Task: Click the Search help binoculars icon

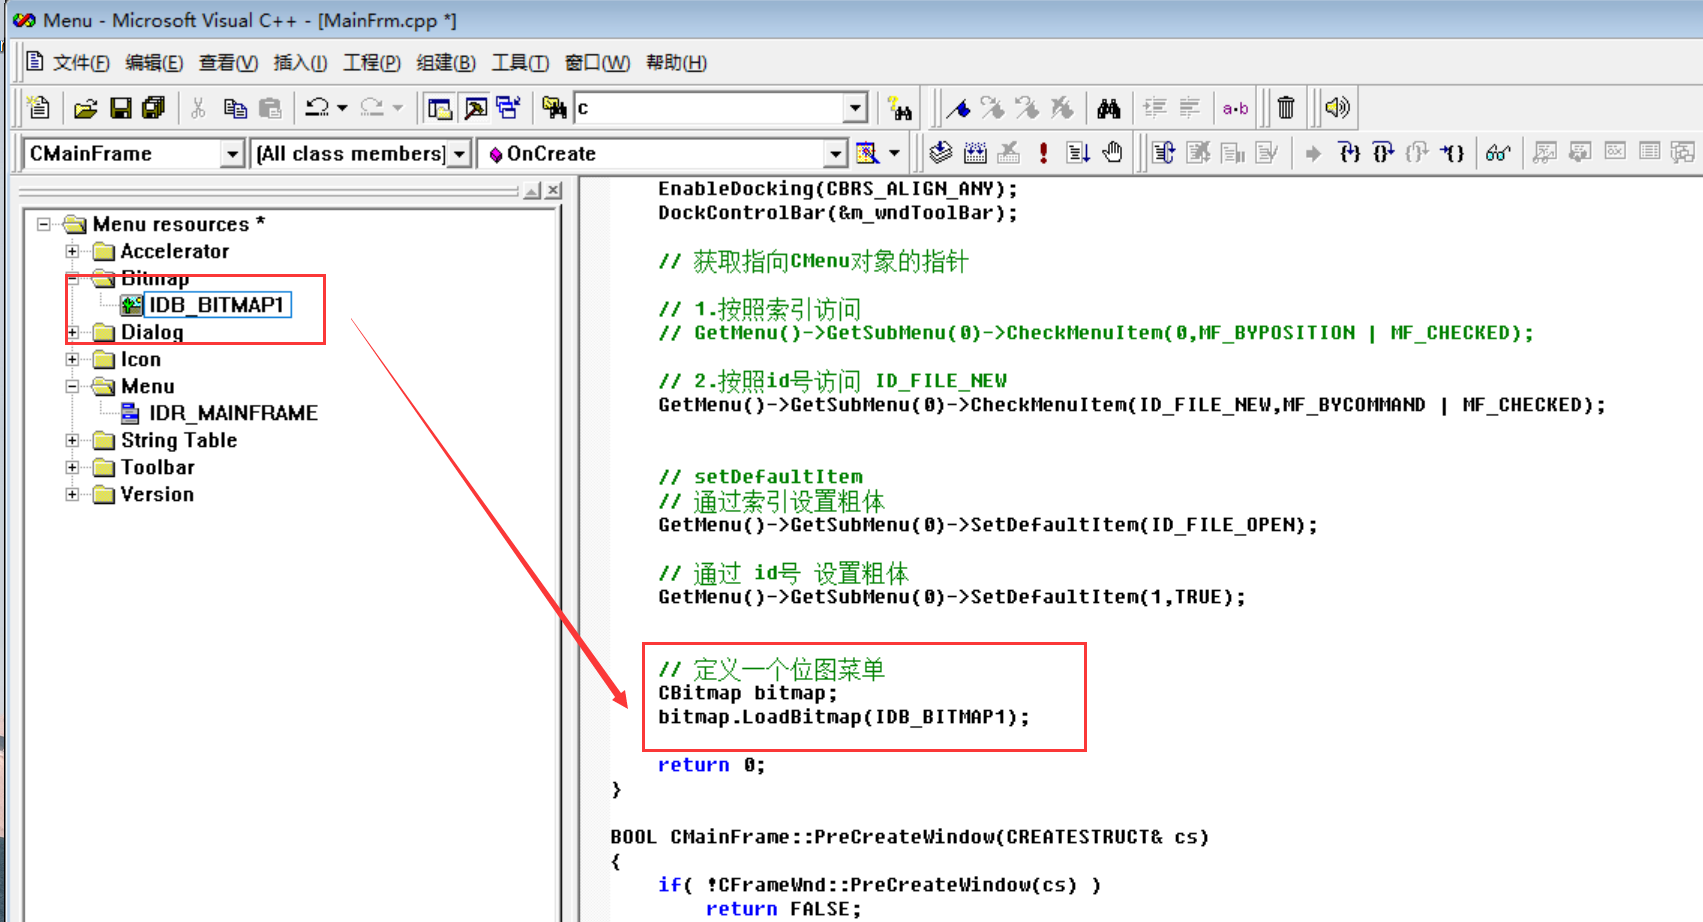Action: point(899,108)
